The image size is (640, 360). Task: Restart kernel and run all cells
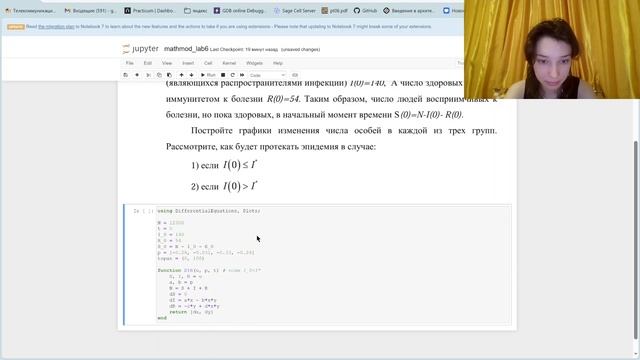coord(242,75)
